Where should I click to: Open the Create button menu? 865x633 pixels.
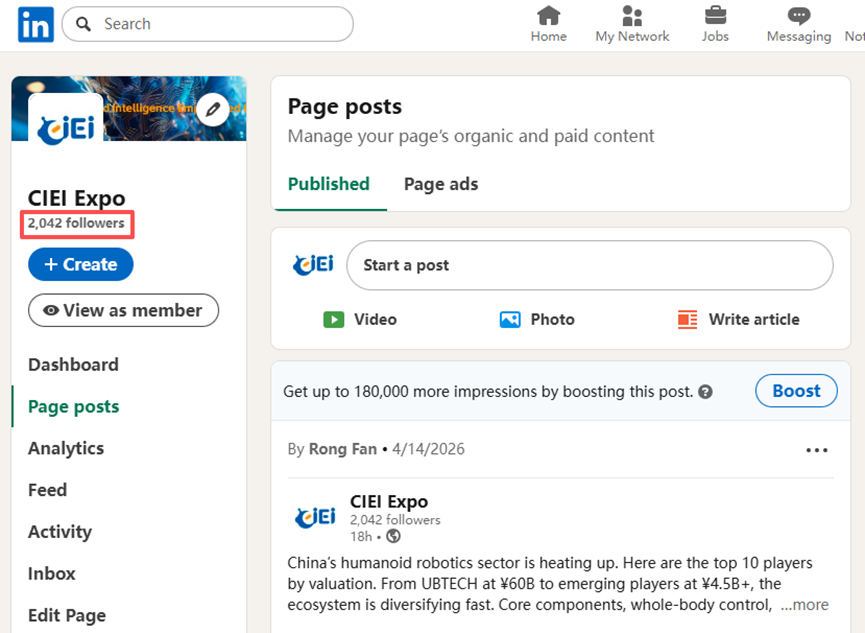tap(80, 265)
